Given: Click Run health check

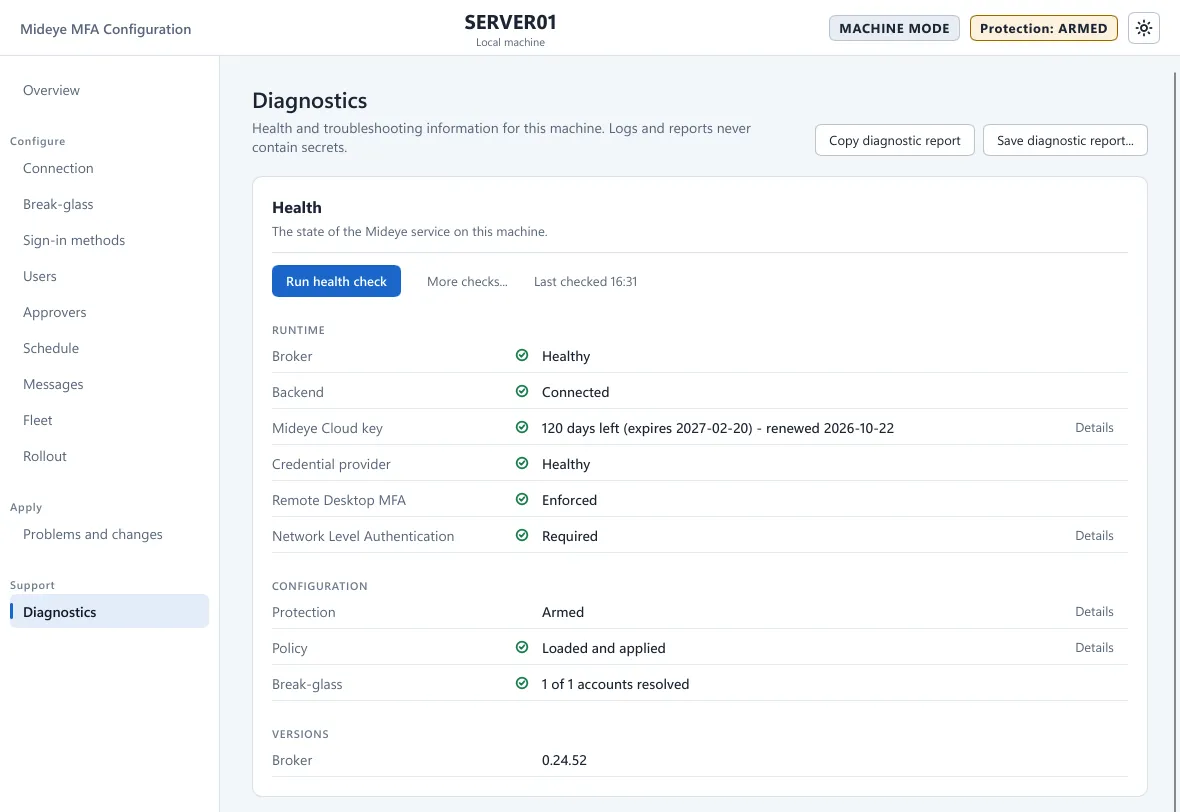Looking at the screenshot, I should [x=336, y=281].
